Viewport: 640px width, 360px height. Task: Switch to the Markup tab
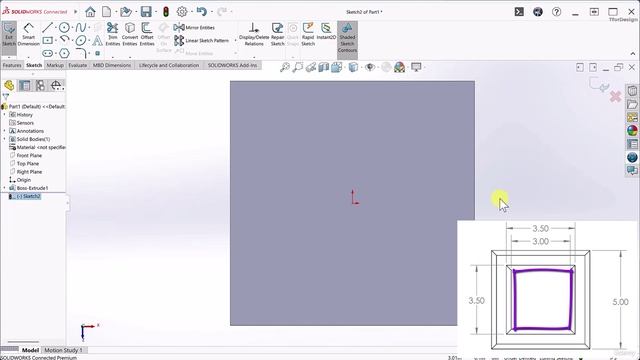coord(55,65)
